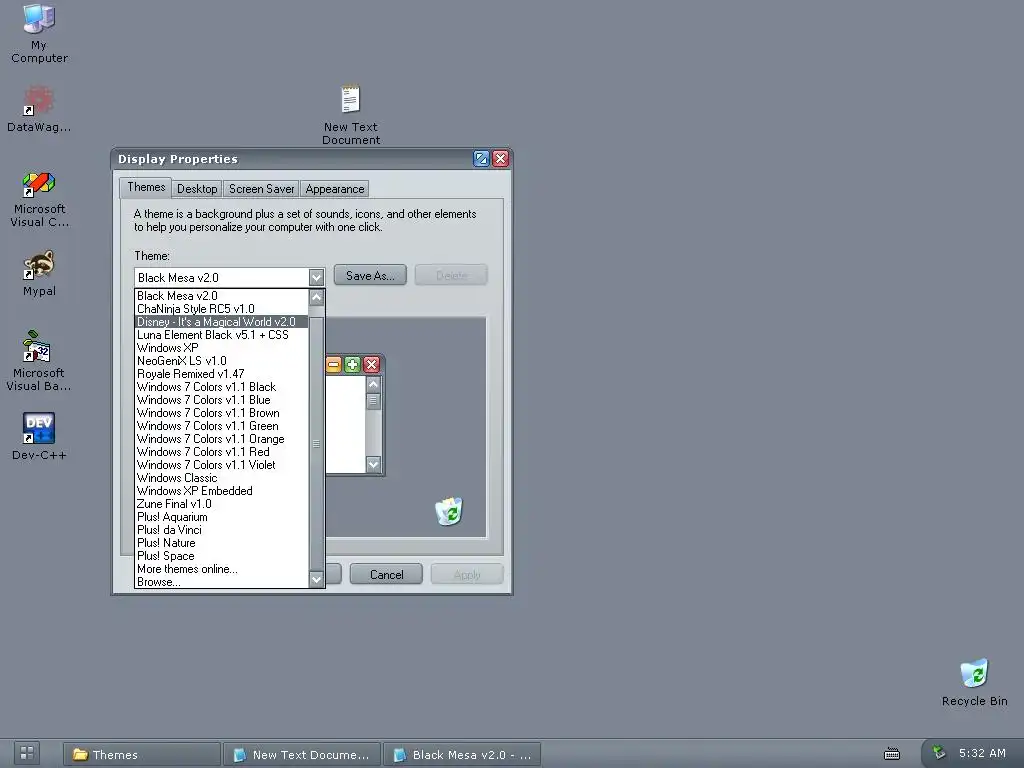Open the Start menu button on the taskbar
The width and height of the screenshot is (1024, 768).
pyautogui.click(x=27, y=753)
